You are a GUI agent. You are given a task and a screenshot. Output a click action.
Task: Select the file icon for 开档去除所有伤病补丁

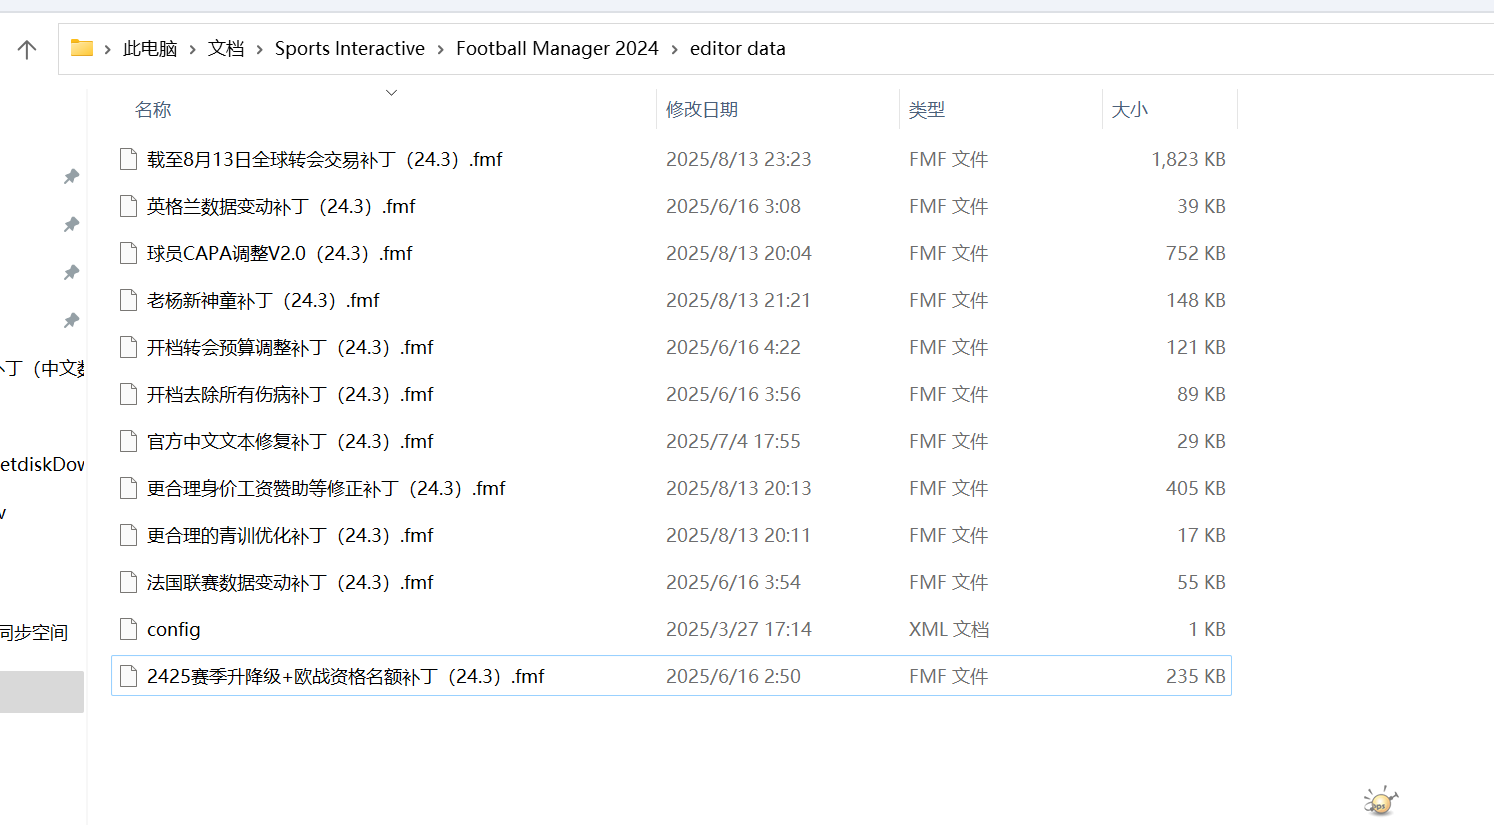(x=128, y=394)
